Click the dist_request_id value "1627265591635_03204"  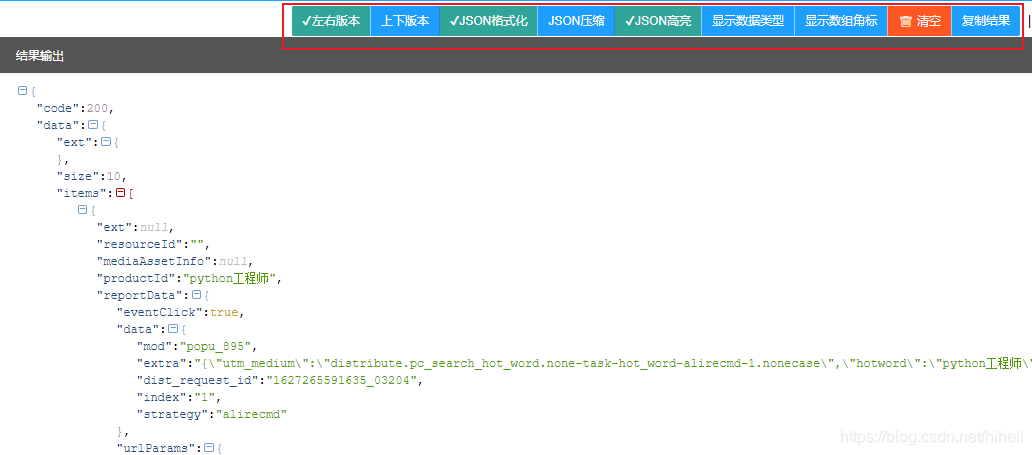coord(340,381)
